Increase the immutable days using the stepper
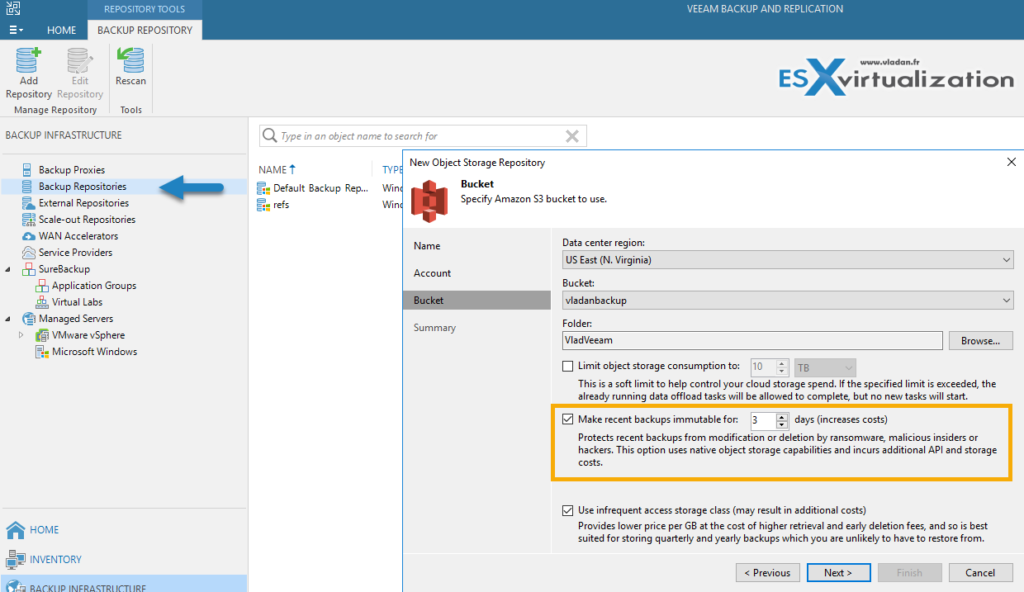This screenshot has height=592, width=1024. [784, 417]
